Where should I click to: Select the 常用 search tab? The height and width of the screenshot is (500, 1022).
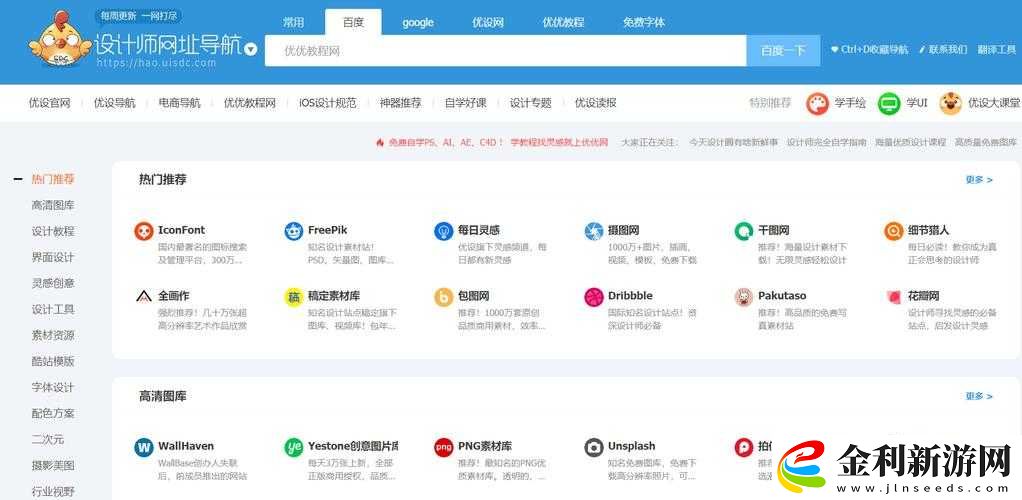293,22
